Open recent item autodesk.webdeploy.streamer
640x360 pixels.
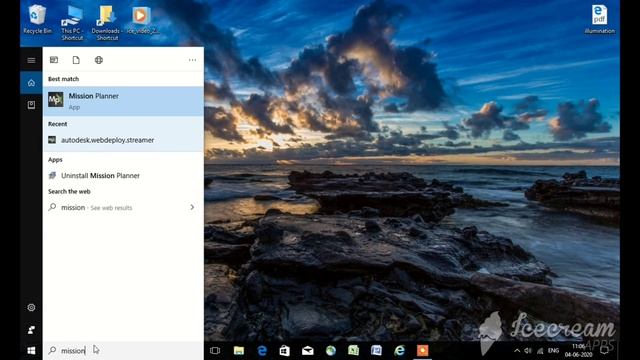[x=123, y=140]
